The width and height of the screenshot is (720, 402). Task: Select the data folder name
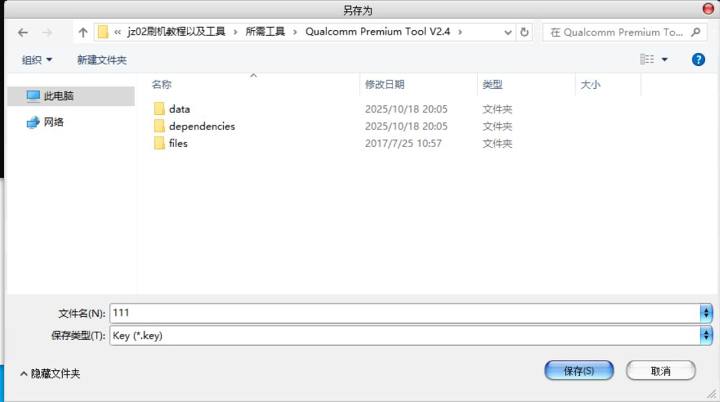[180, 109]
